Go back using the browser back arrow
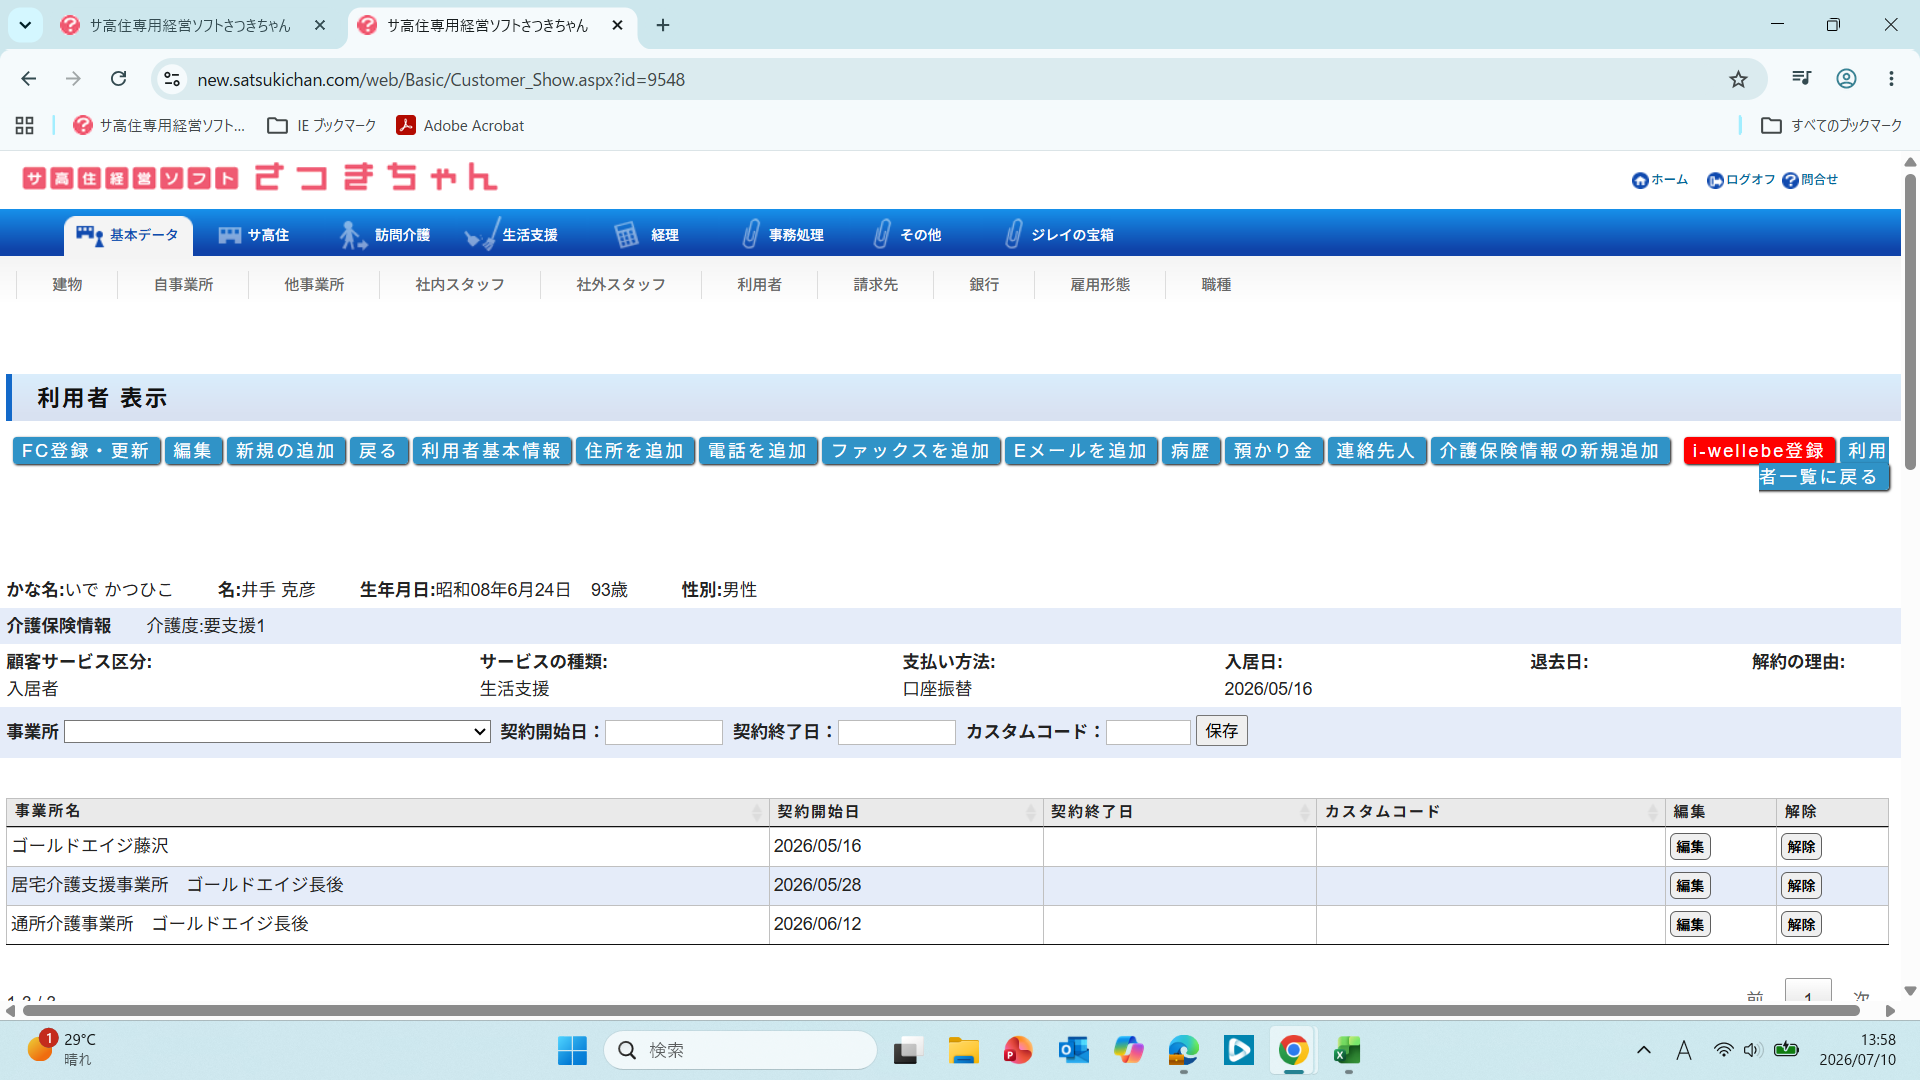Image resolution: width=1920 pixels, height=1080 pixels. tap(29, 79)
